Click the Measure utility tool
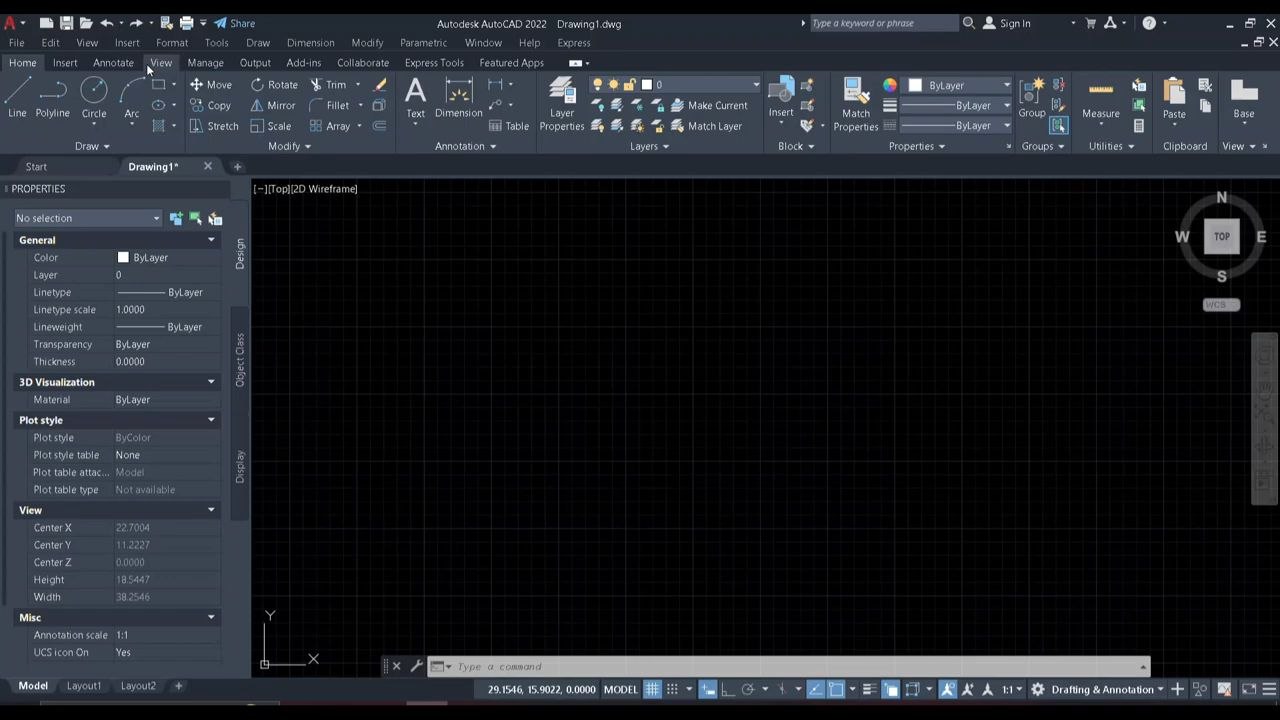This screenshot has height=720, width=1280. [1101, 98]
